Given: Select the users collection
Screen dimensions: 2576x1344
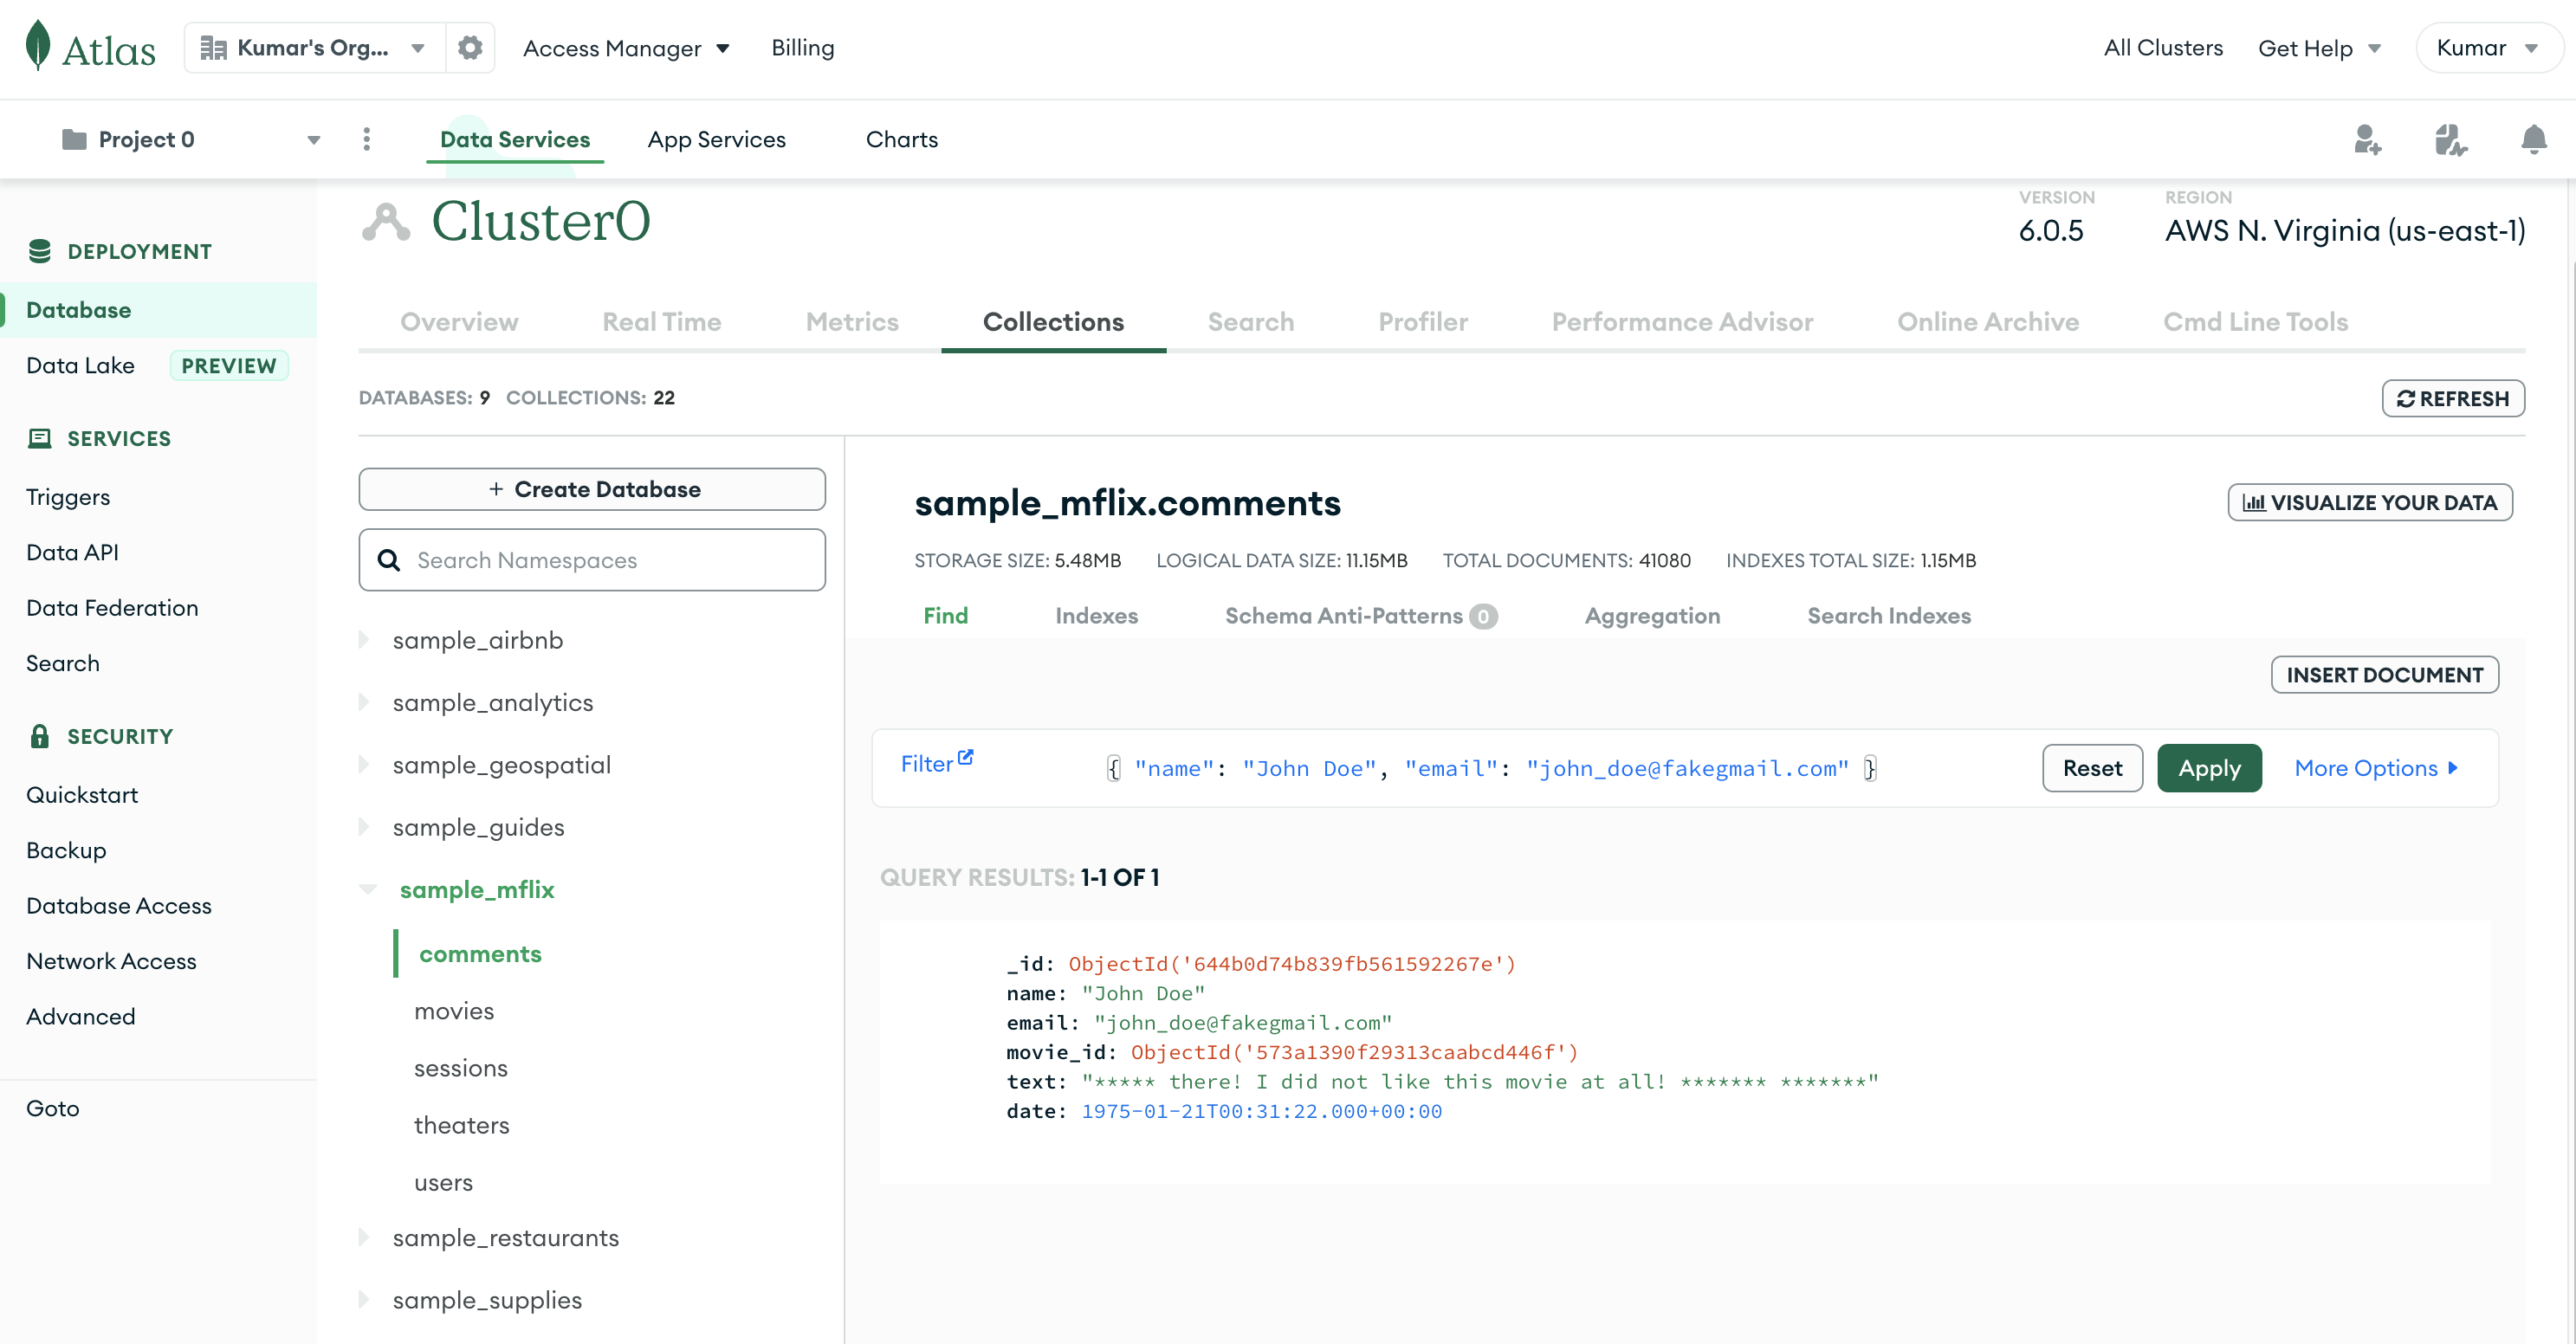Looking at the screenshot, I should (x=443, y=1181).
